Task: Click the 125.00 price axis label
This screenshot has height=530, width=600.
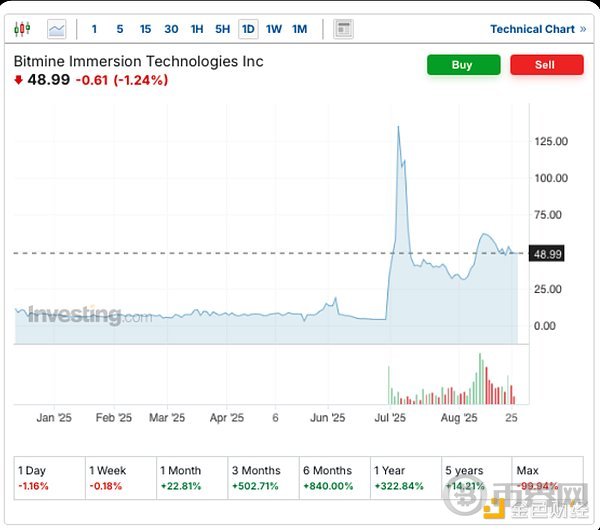Action: pyautogui.click(x=551, y=142)
